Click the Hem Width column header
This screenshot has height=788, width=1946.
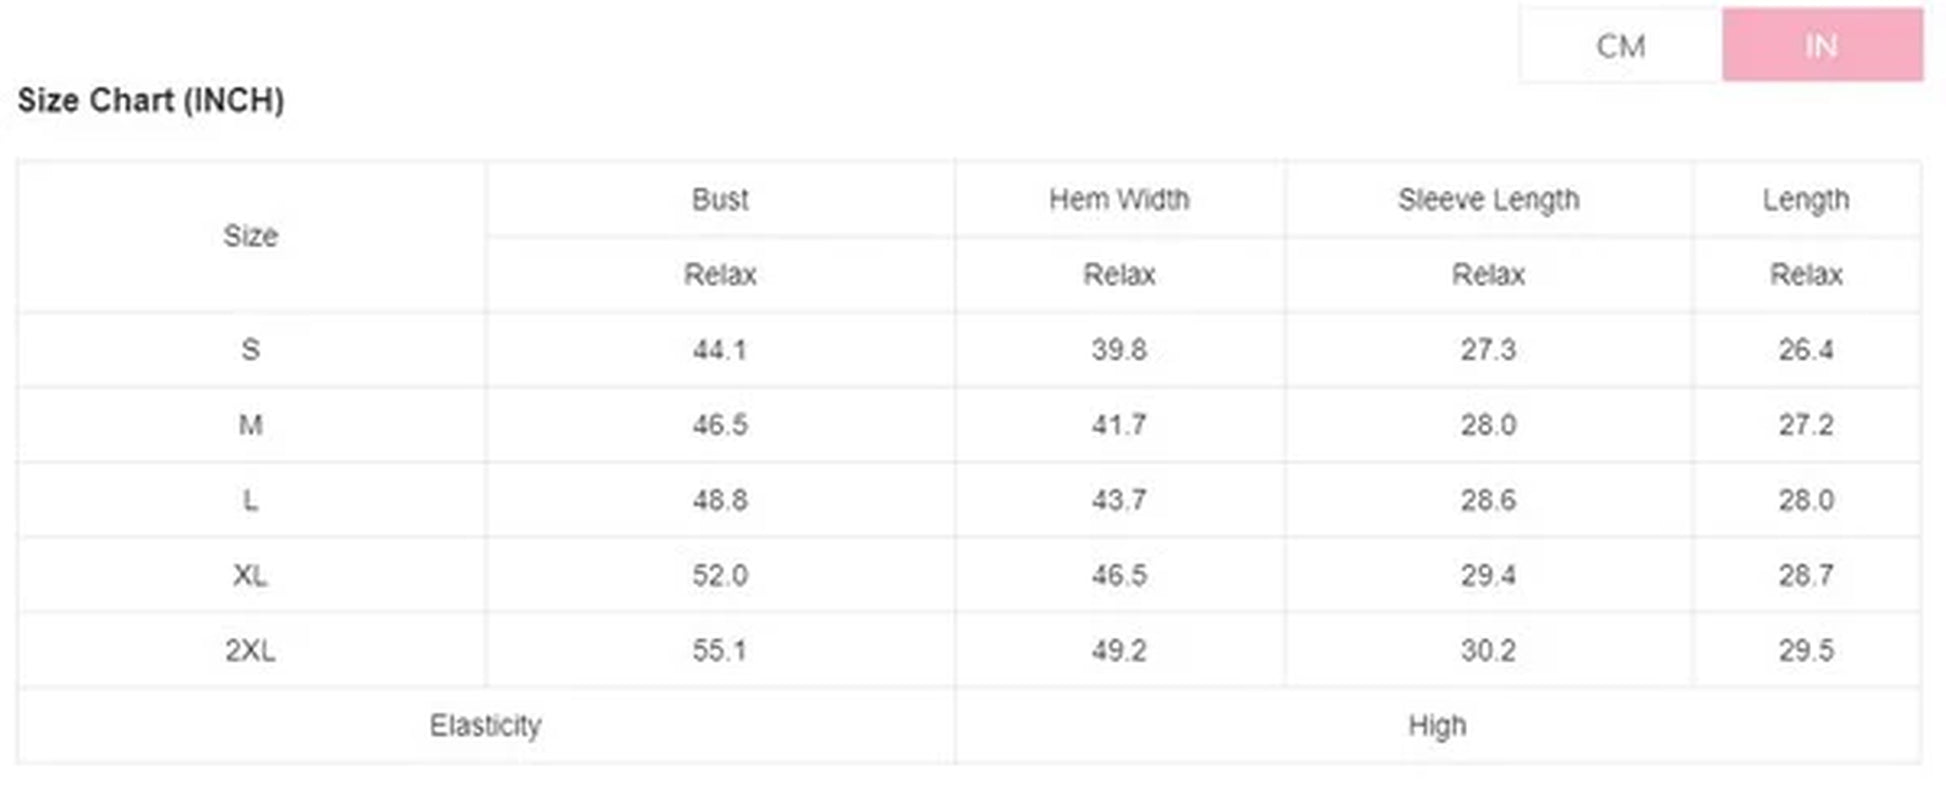coord(1119,199)
